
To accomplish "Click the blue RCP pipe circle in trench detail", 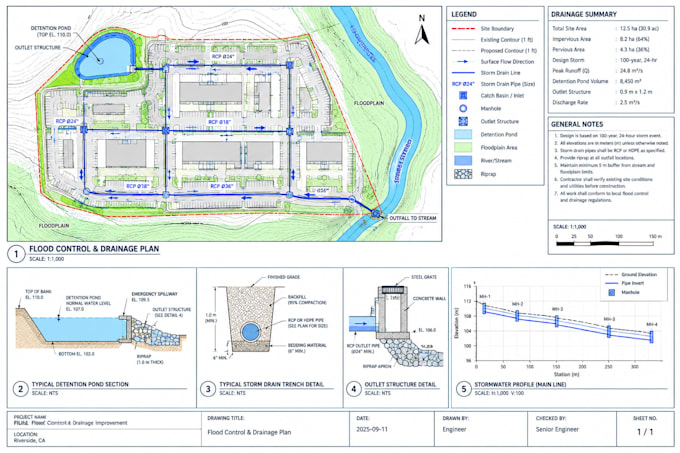I will (x=250, y=332).
